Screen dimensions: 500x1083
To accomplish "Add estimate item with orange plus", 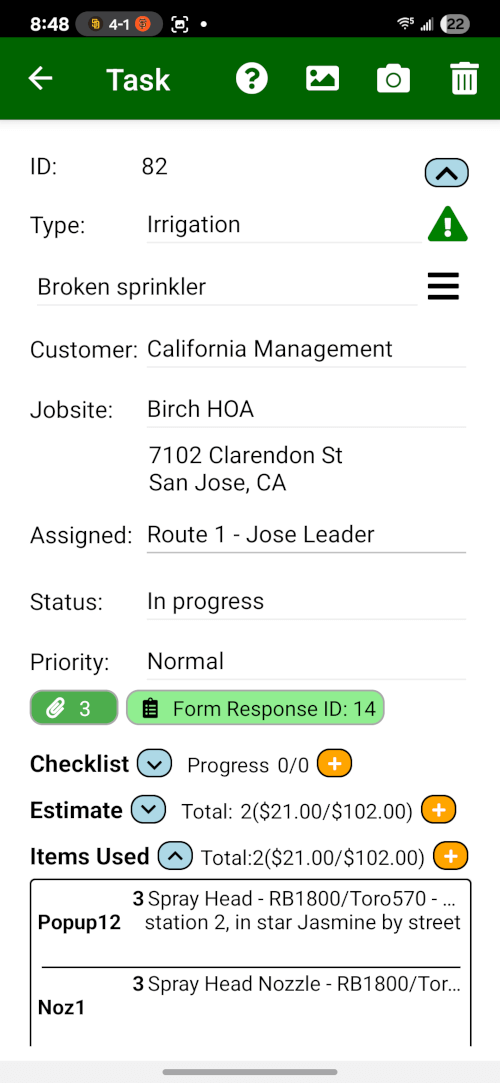I will pyautogui.click(x=439, y=809).
